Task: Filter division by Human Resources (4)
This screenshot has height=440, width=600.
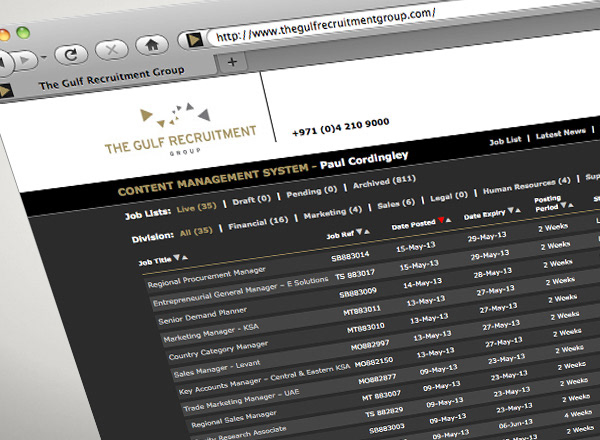Action: tap(527, 185)
